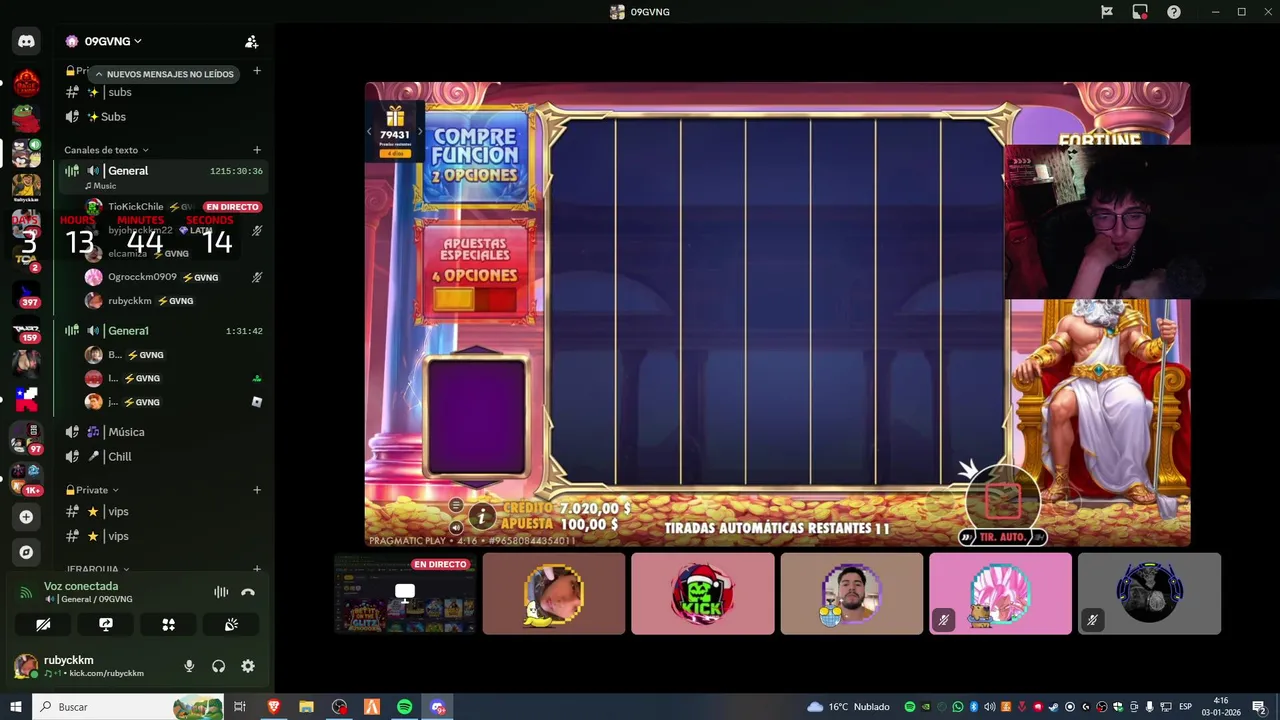This screenshot has width=1280, height=720.
Task: Join the Música voice channel
Action: [x=163, y=432]
